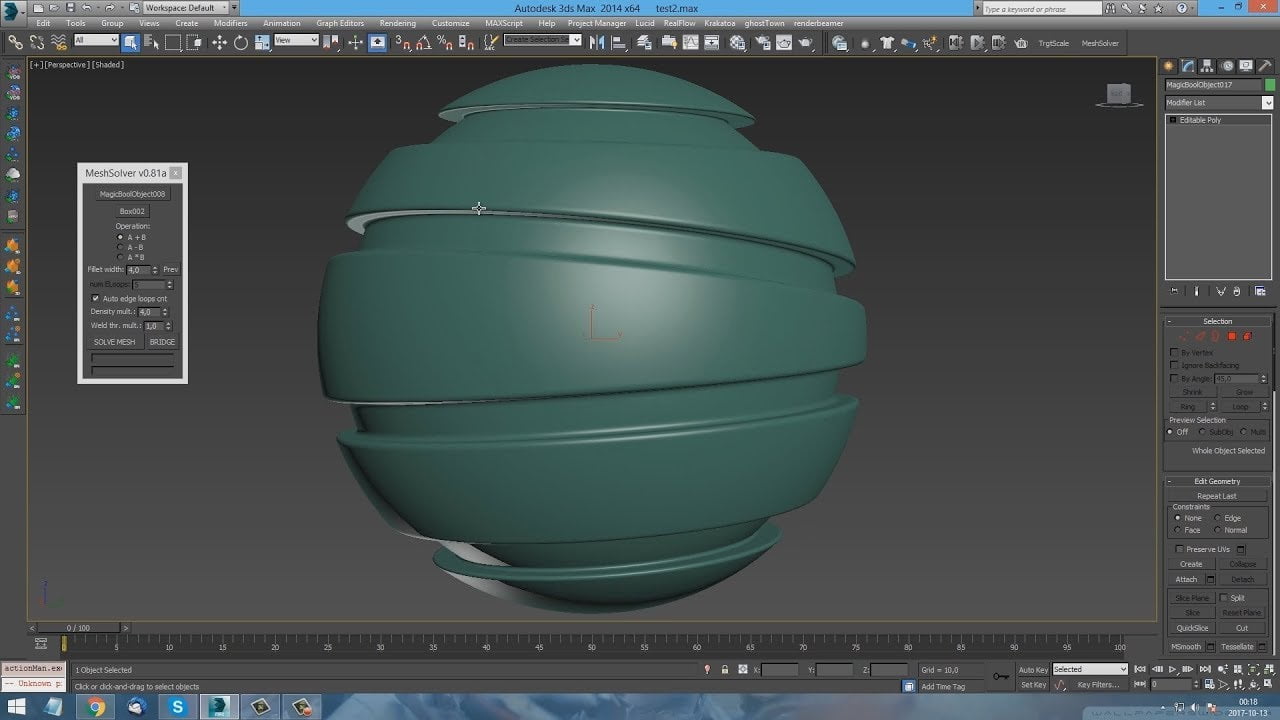Screen dimensions: 1280x720
Task: Click the Unlink Selection icon
Action: (37, 42)
